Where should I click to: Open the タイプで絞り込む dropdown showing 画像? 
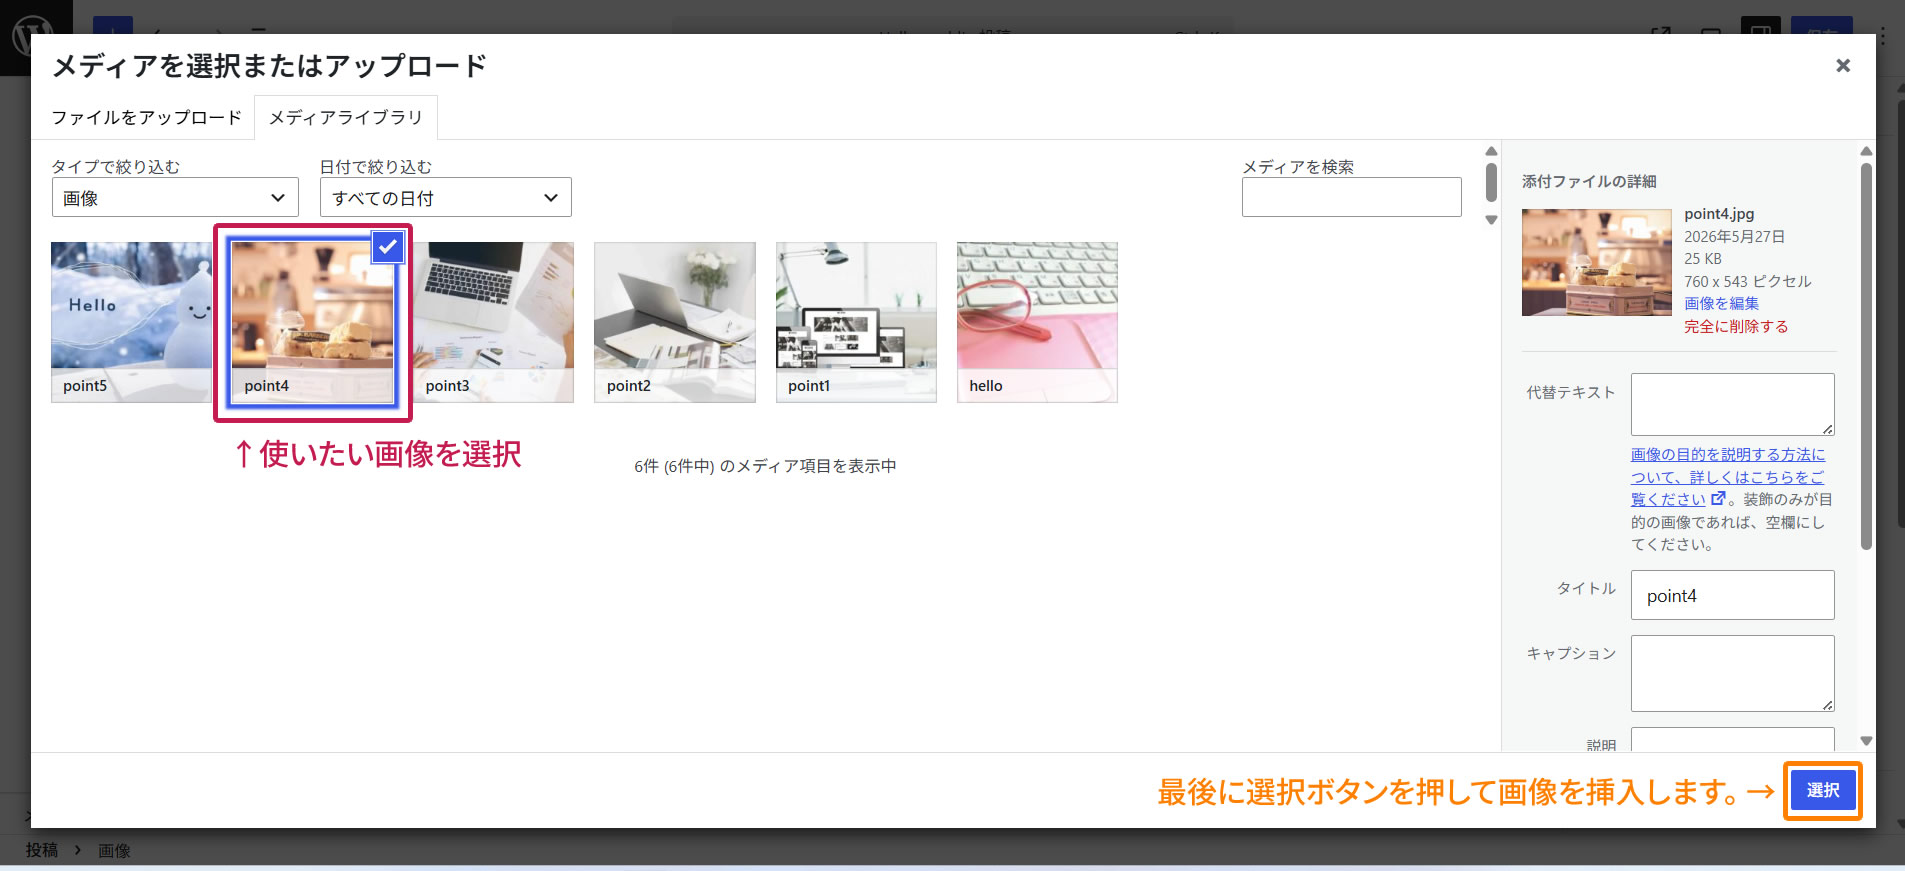(175, 197)
